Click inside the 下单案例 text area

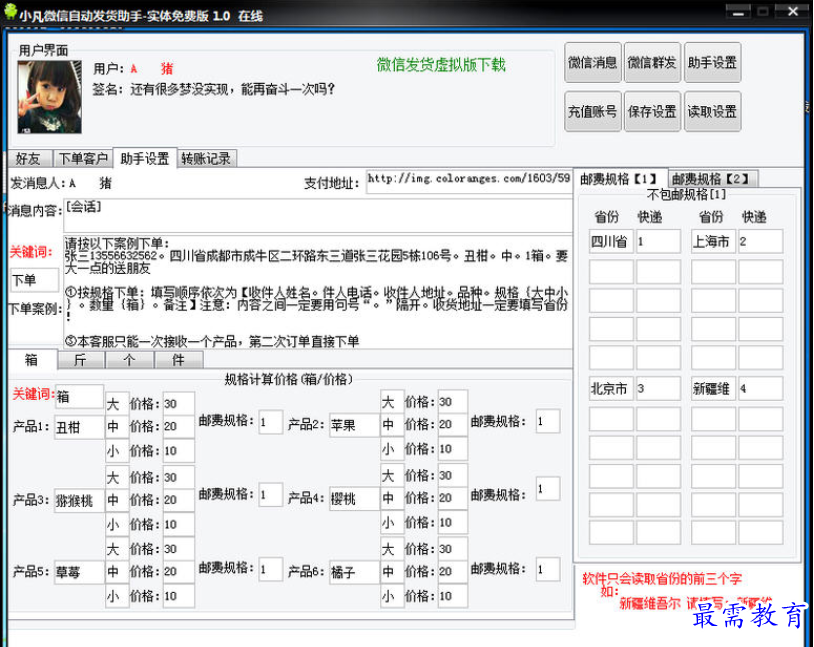[x=317, y=291]
